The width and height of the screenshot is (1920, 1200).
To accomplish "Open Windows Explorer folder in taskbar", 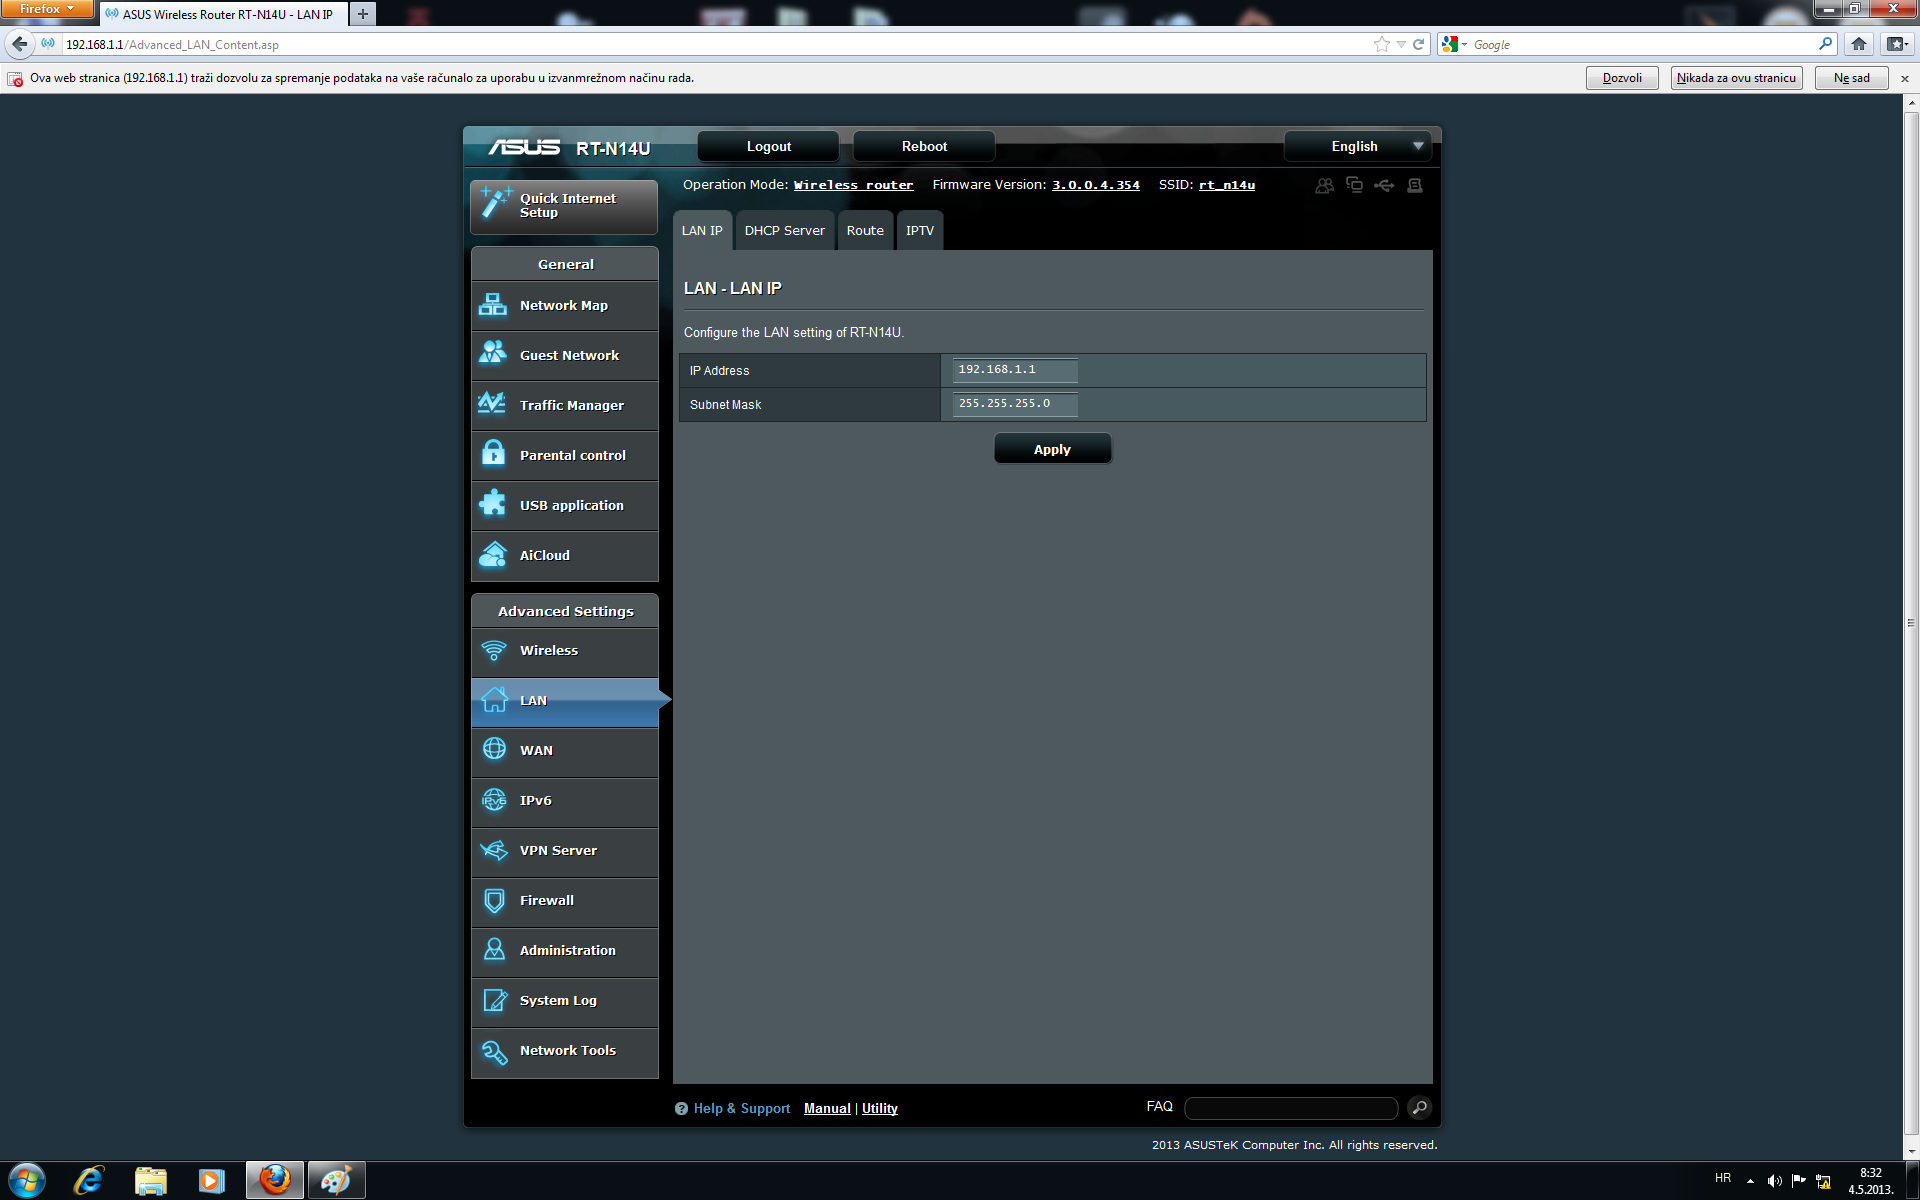I will 151,1180.
